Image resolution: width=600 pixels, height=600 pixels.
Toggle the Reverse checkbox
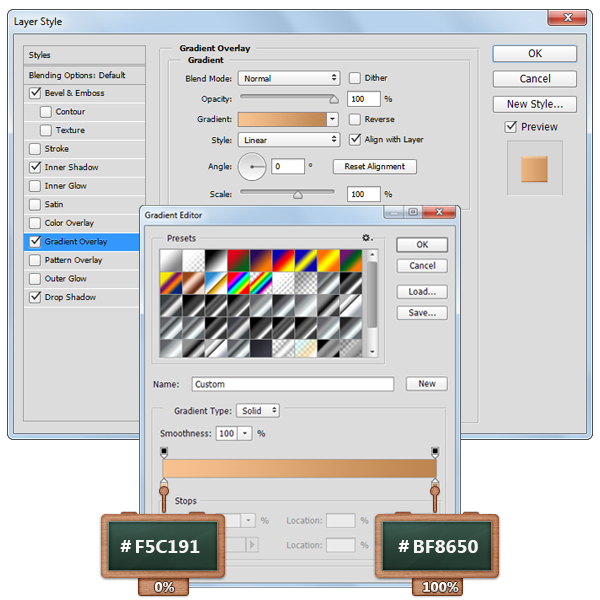(355, 119)
